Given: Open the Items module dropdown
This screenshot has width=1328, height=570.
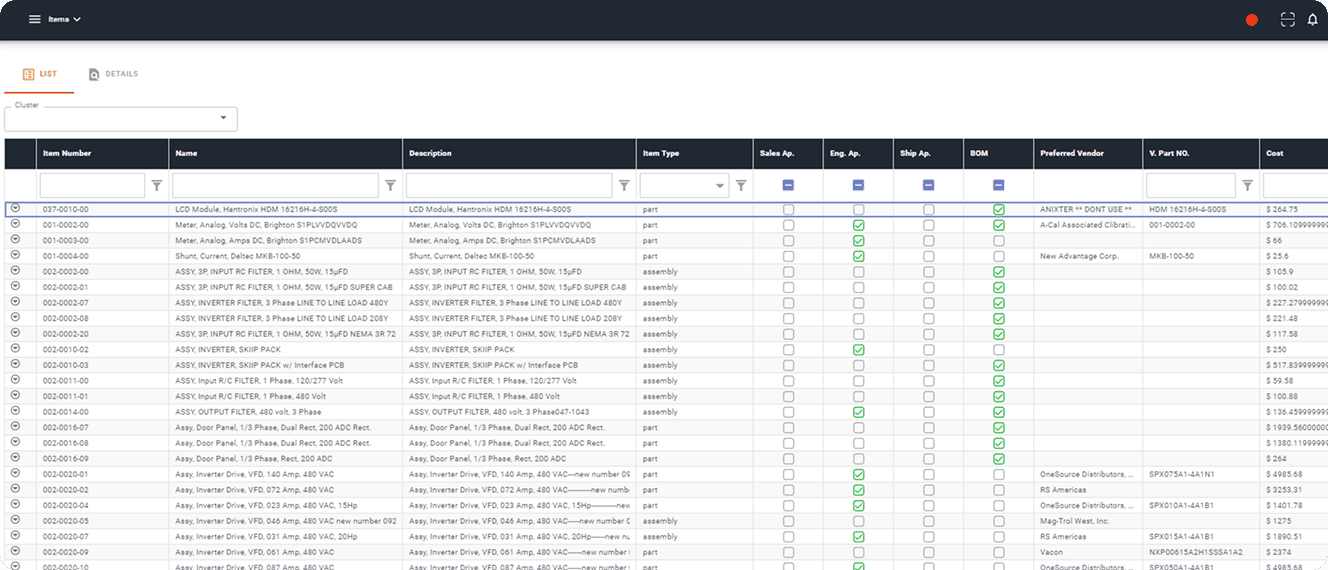Looking at the screenshot, I should pos(65,19).
